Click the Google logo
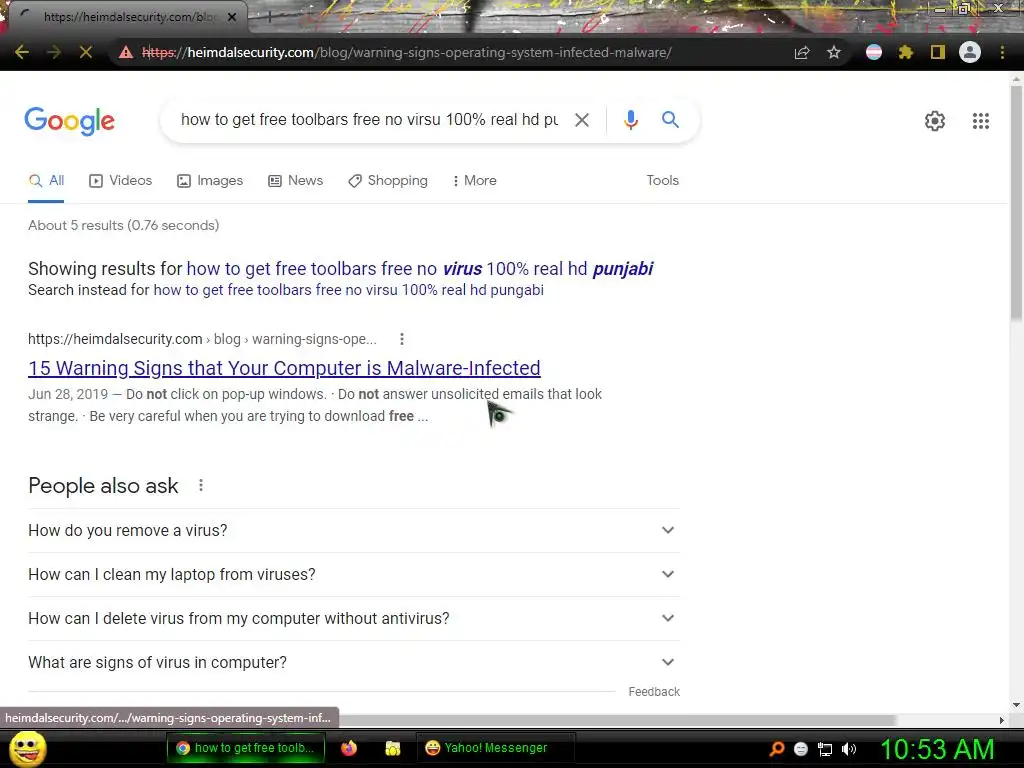 [x=70, y=121]
